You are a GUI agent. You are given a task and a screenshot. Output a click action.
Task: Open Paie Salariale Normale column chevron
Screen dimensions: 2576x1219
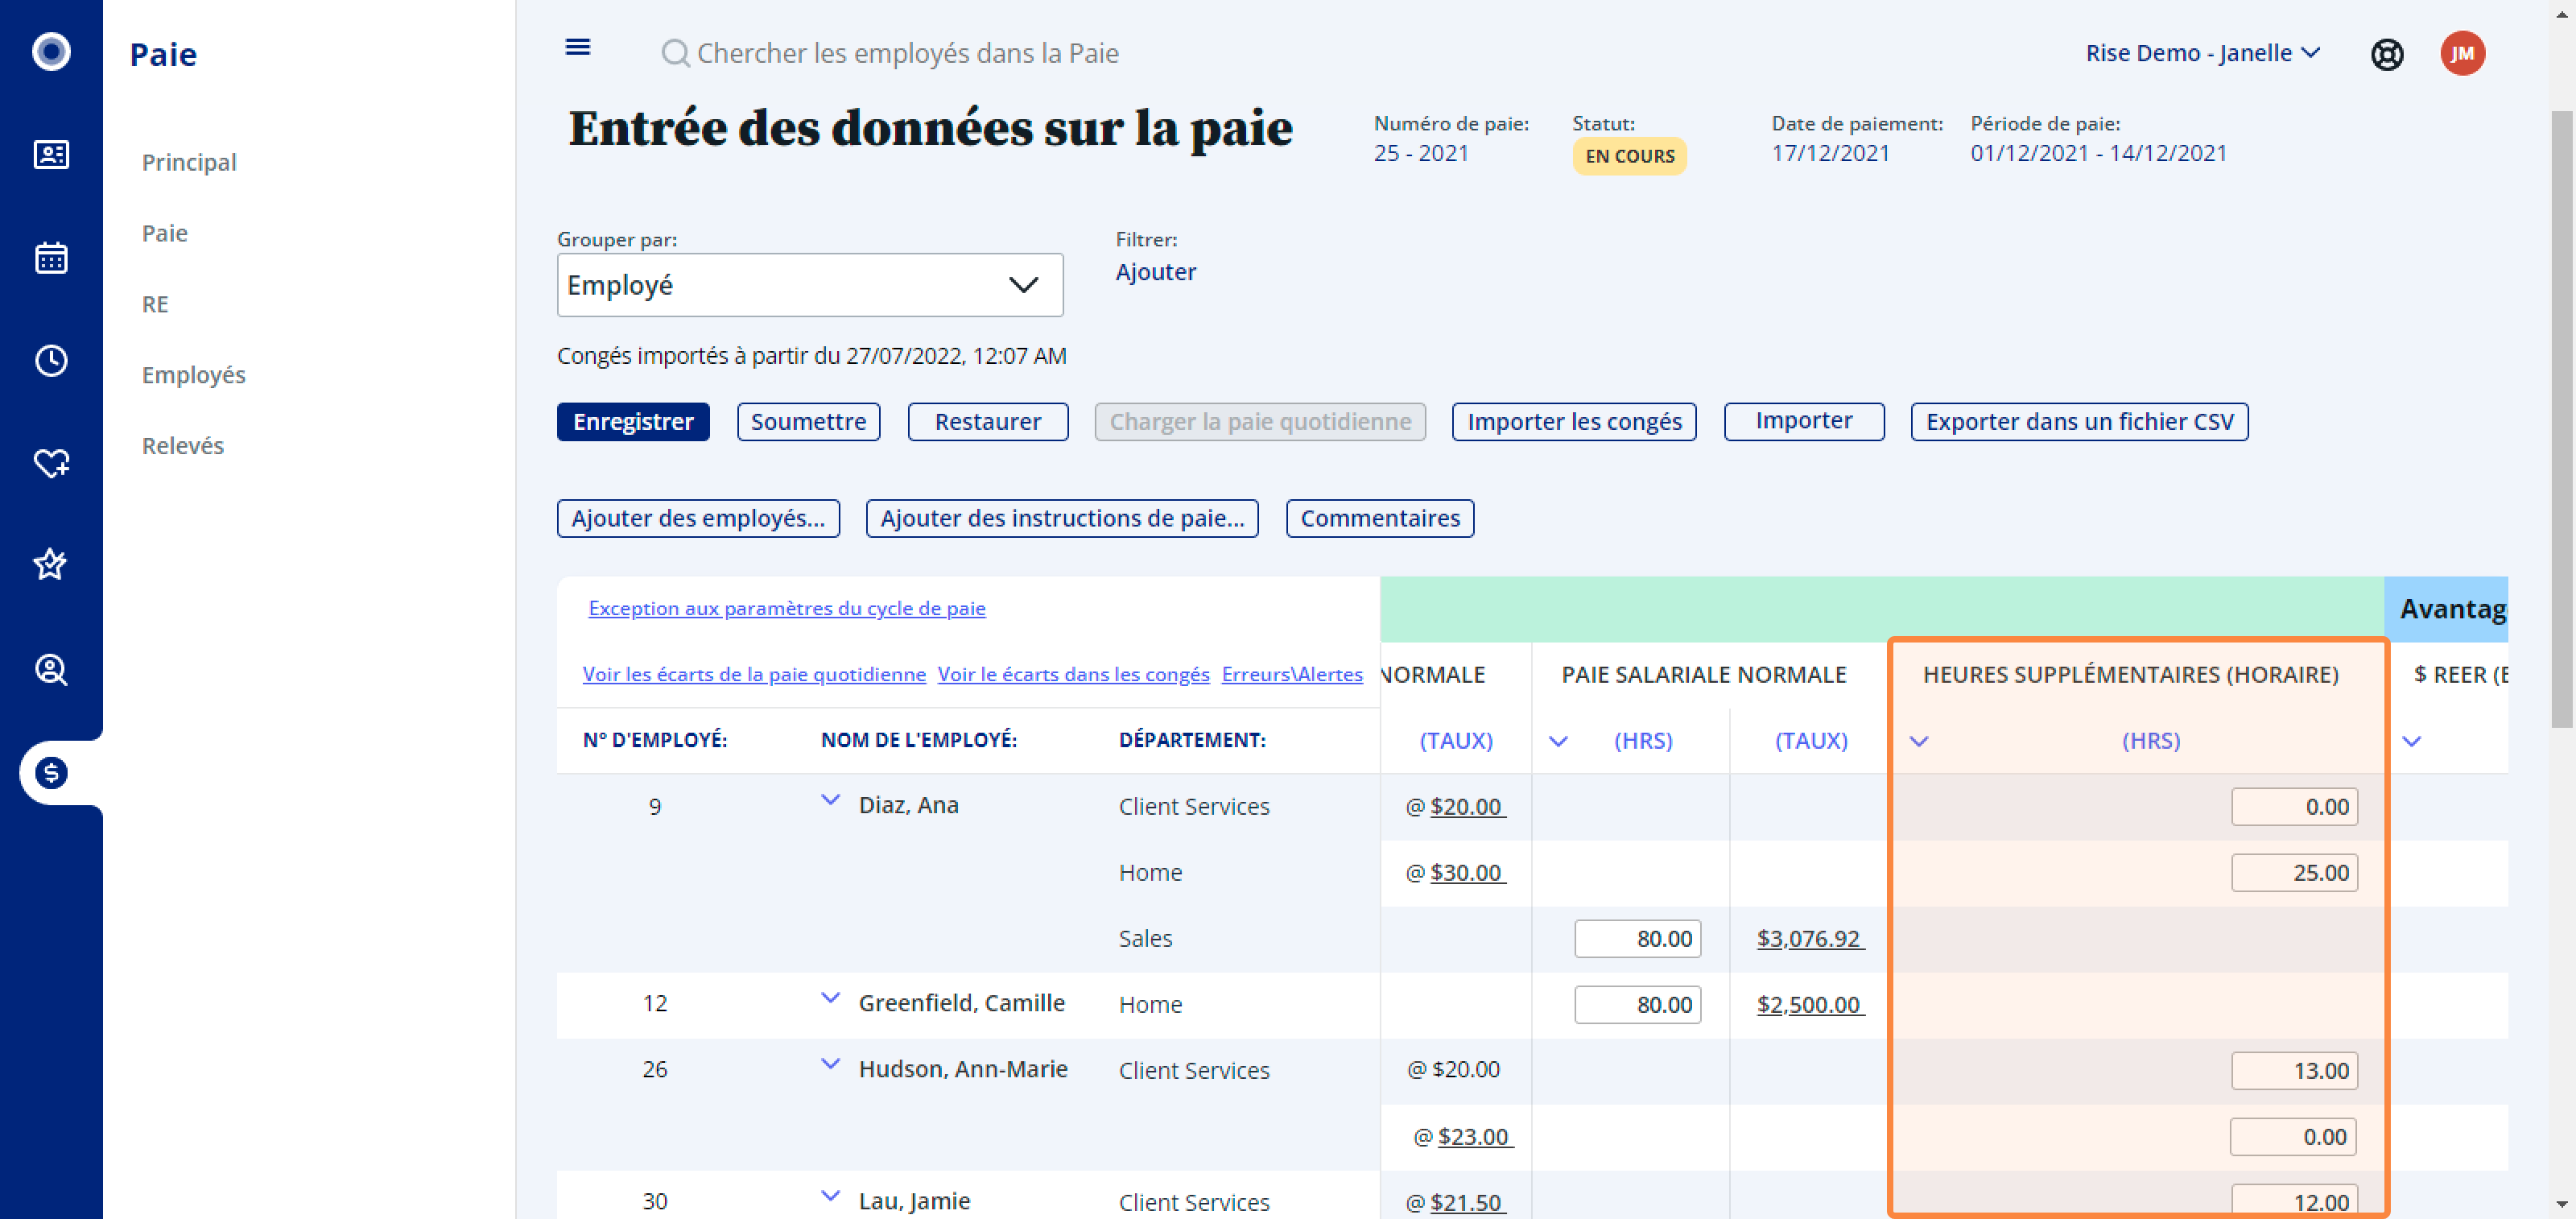click(x=1558, y=741)
